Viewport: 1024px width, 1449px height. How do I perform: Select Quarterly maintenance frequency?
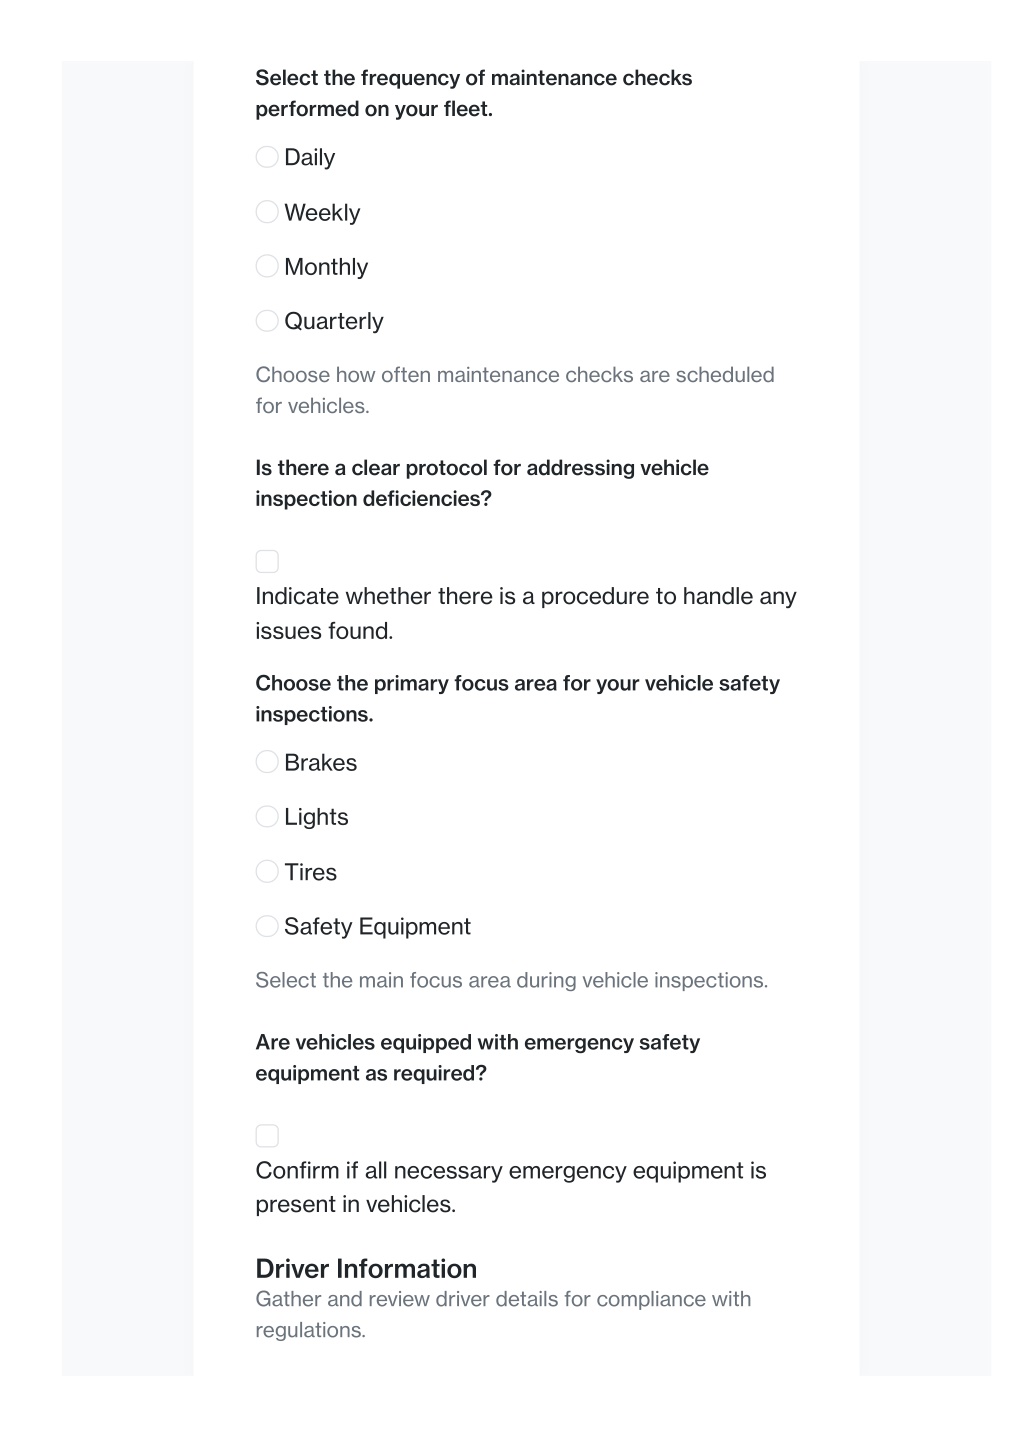pos(267,321)
